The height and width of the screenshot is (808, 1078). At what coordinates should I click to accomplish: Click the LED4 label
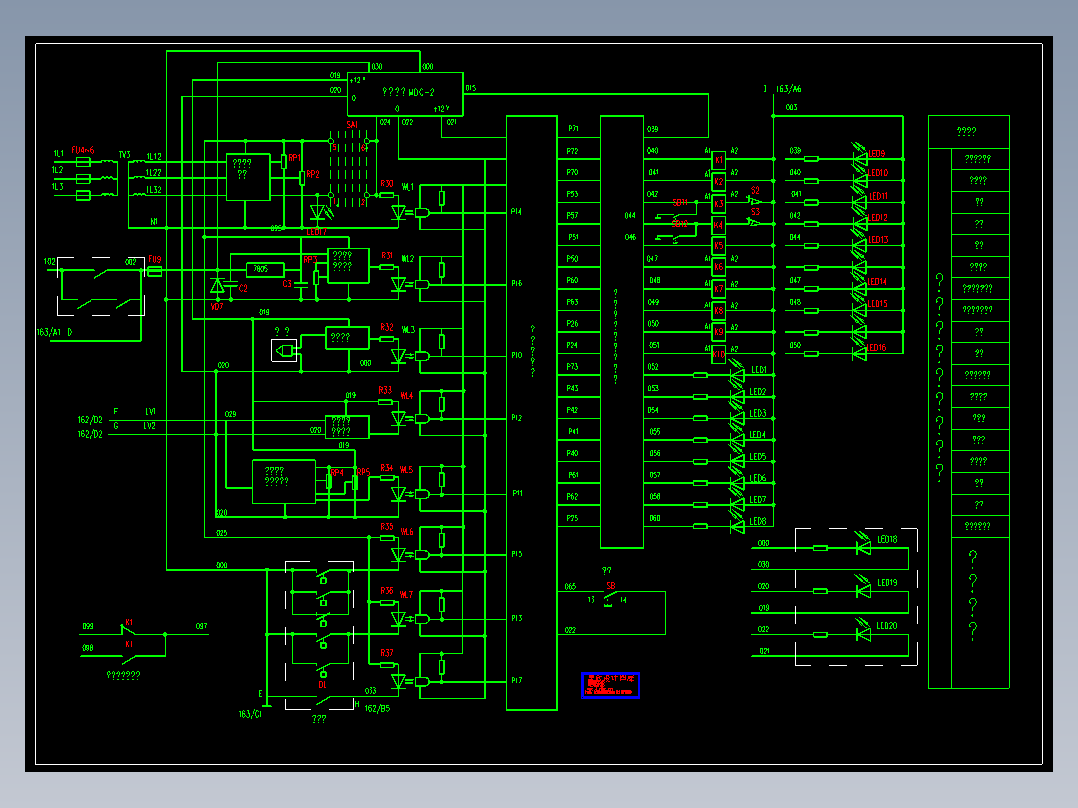click(x=758, y=435)
